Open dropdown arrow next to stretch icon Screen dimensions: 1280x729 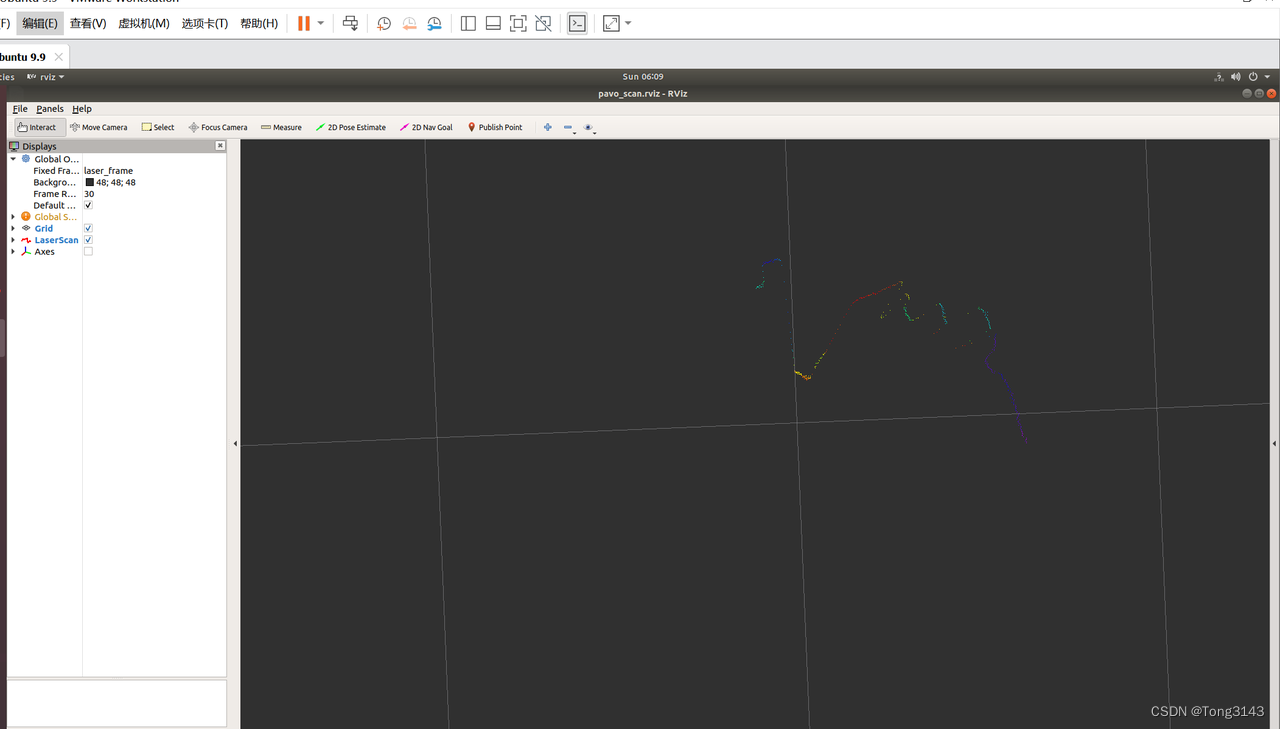coord(628,23)
